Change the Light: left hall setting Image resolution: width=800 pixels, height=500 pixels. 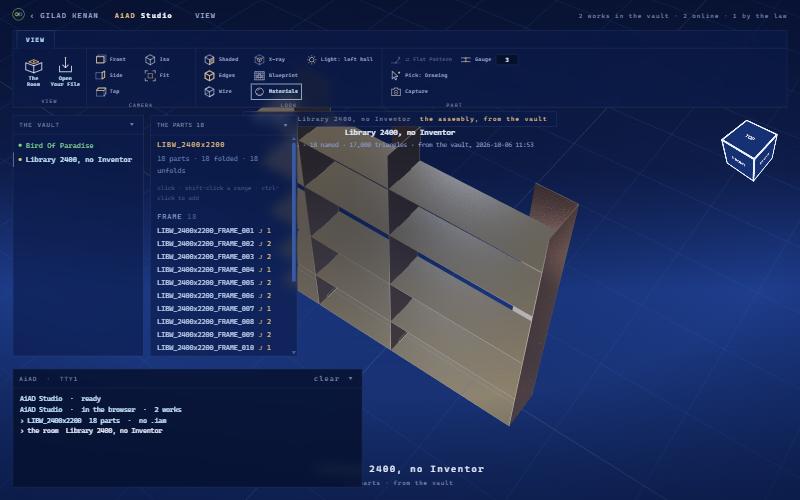coord(340,59)
